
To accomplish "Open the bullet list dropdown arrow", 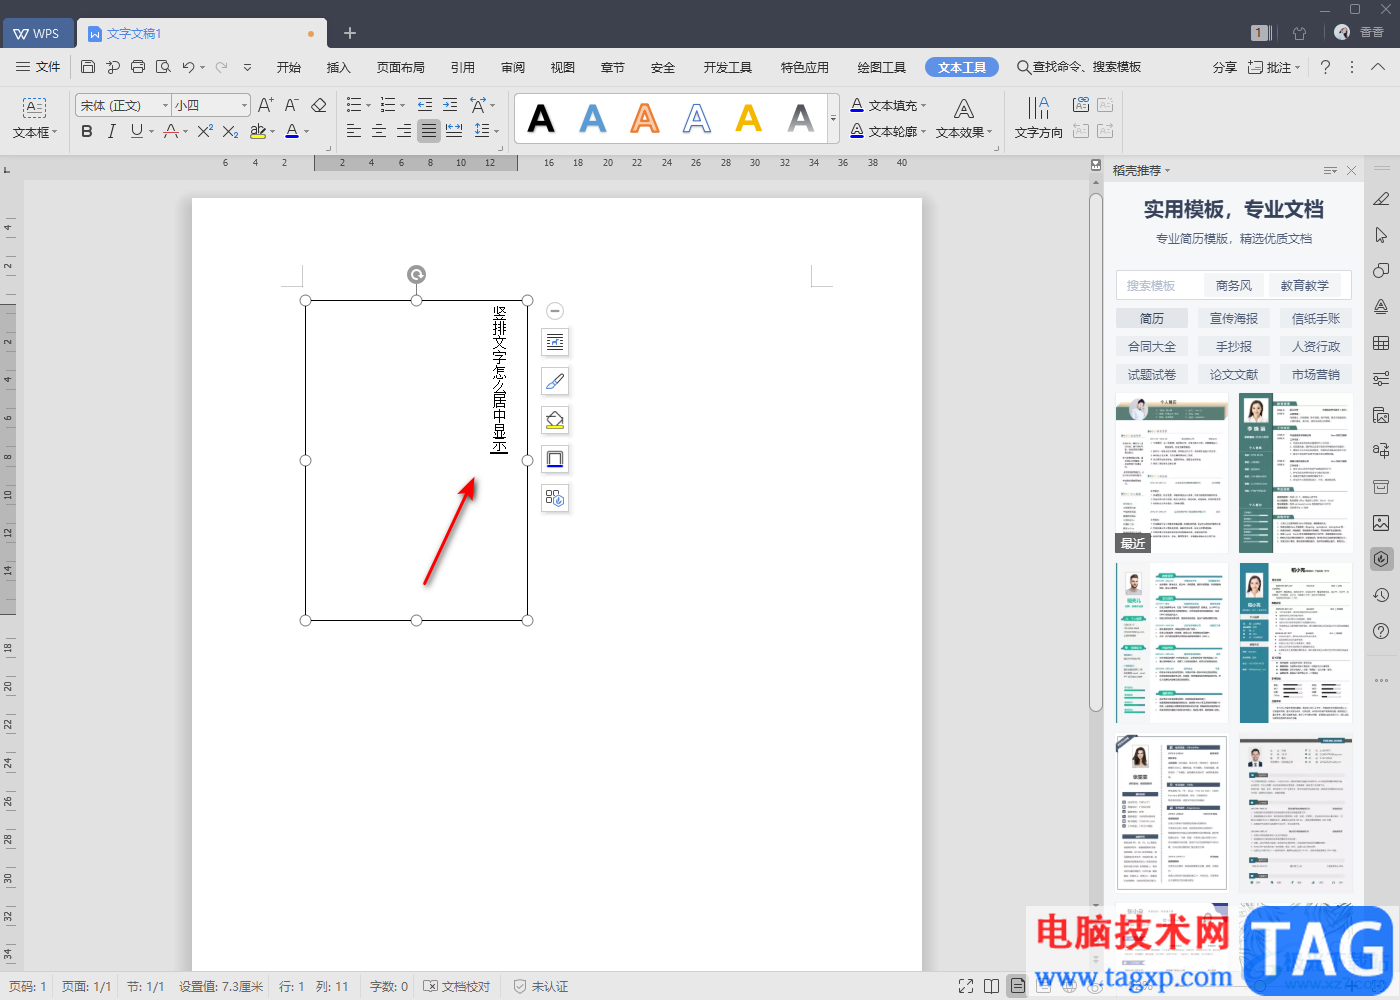I will 368,106.
